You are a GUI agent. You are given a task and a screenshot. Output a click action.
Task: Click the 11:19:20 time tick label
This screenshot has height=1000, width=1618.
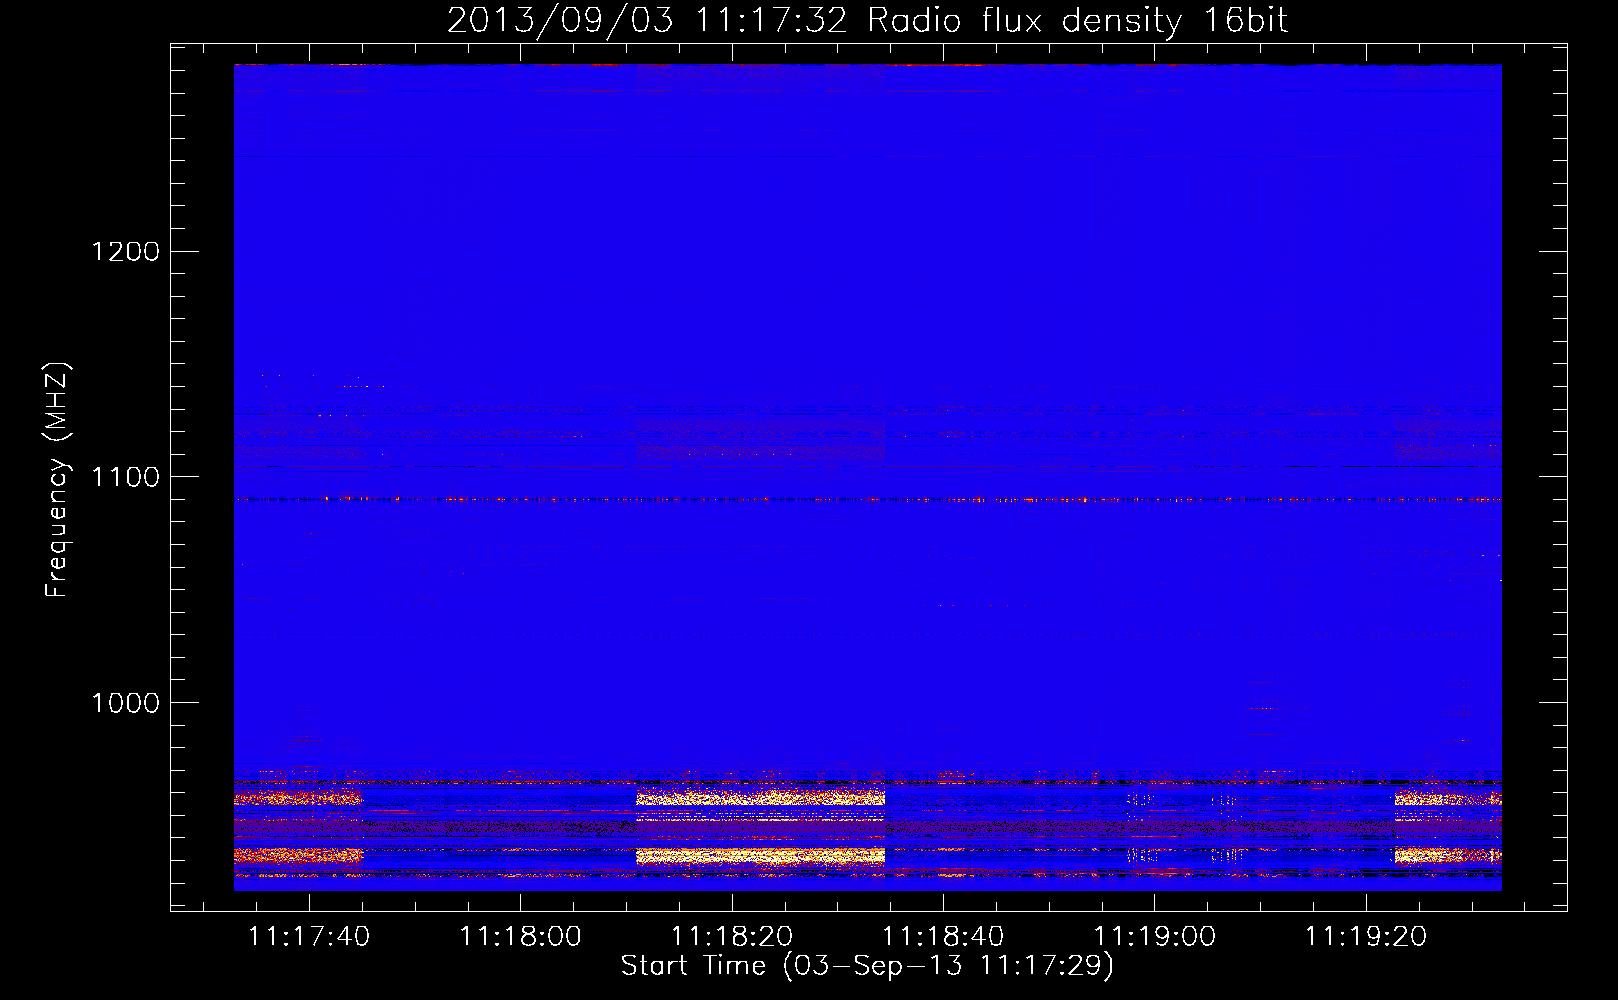click(x=1366, y=937)
